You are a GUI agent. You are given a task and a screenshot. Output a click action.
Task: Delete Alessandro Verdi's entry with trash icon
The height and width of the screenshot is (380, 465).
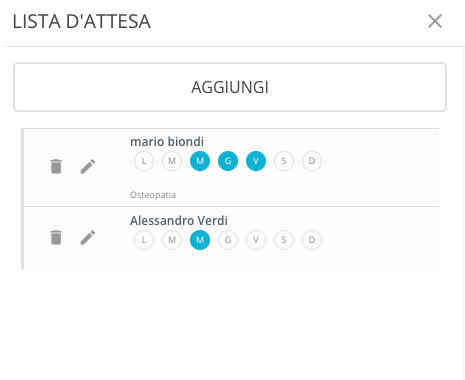[x=56, y=237]
